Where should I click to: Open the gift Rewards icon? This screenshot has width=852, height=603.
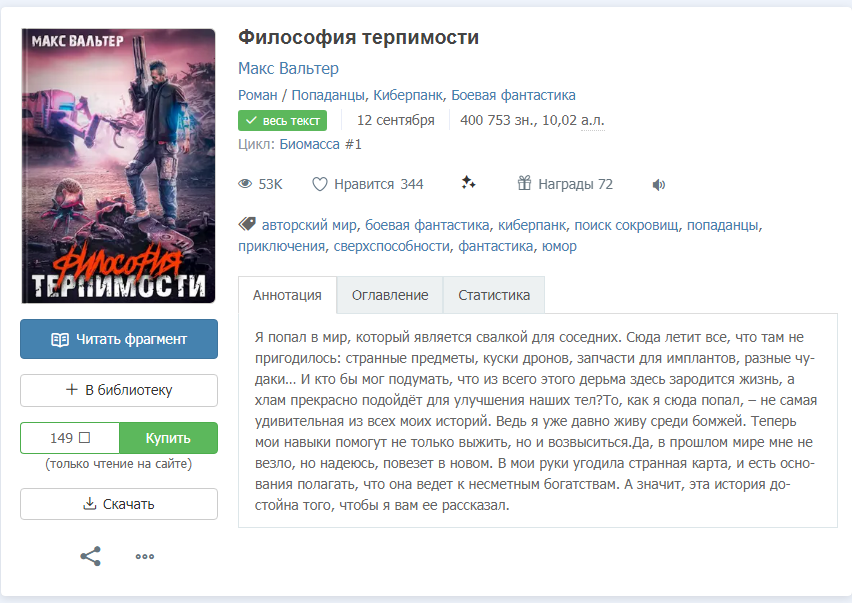click(x=524, y=183)
